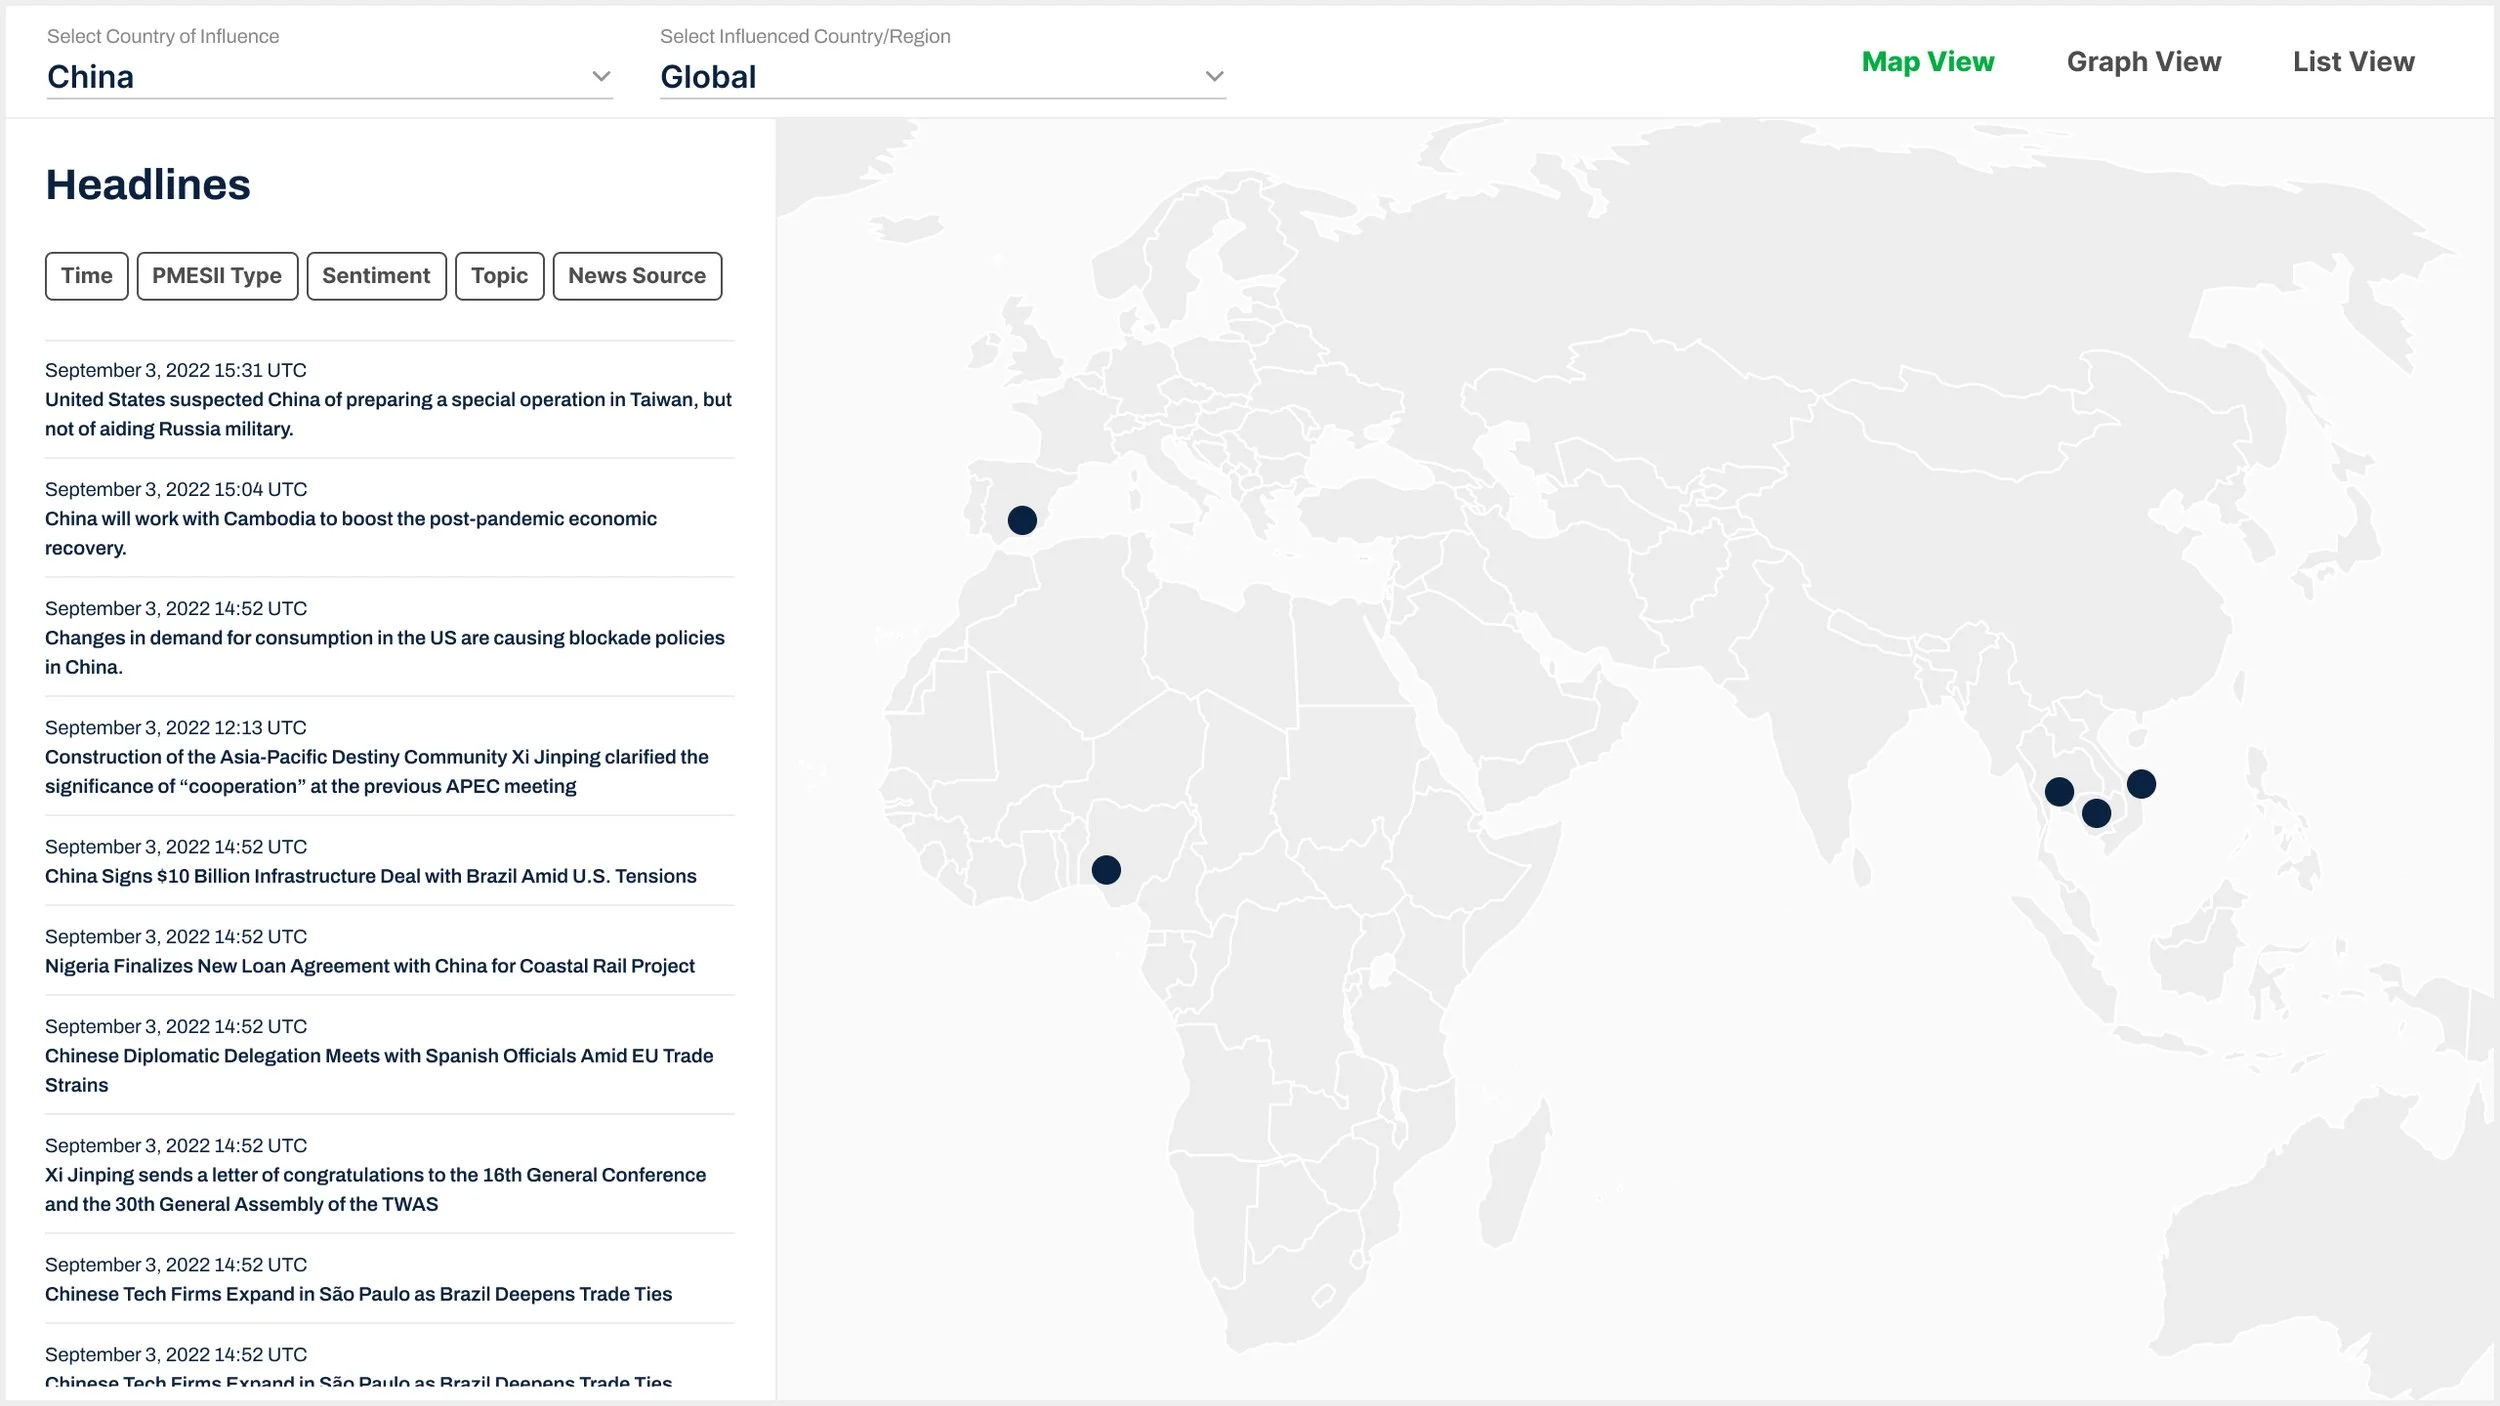Click the easternmost Southeast Asia map marker
The height and width of the screenshot is (1406, 2500).
point(2141,784)
